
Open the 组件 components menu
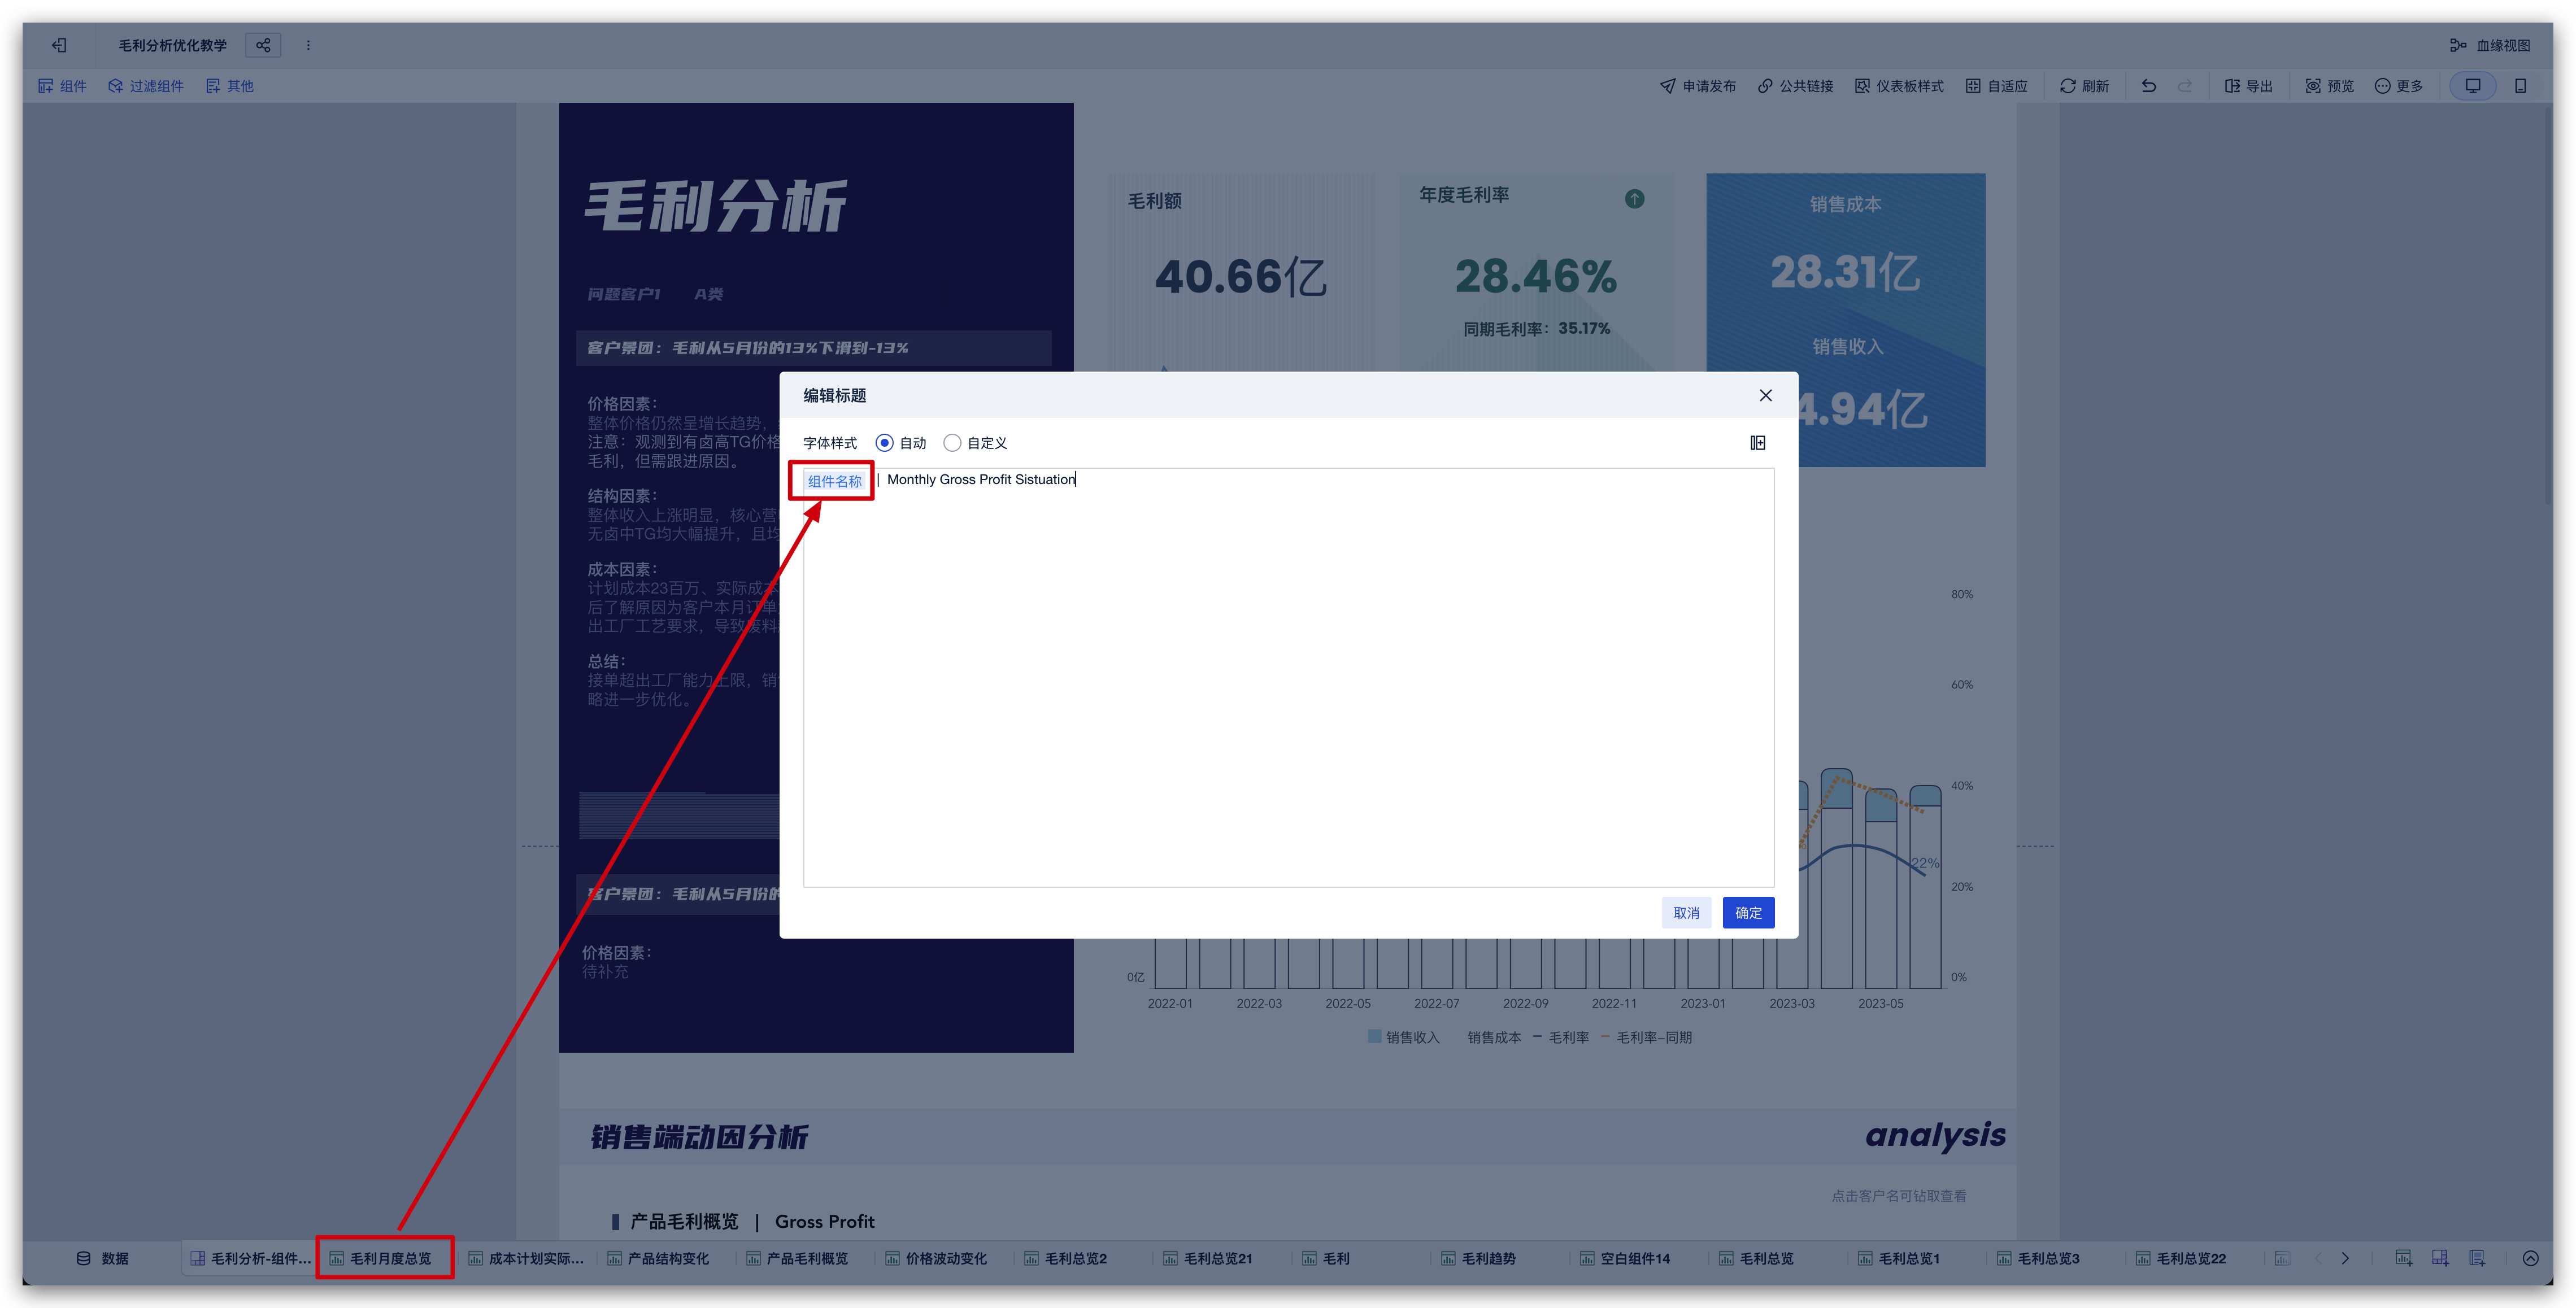62,86
